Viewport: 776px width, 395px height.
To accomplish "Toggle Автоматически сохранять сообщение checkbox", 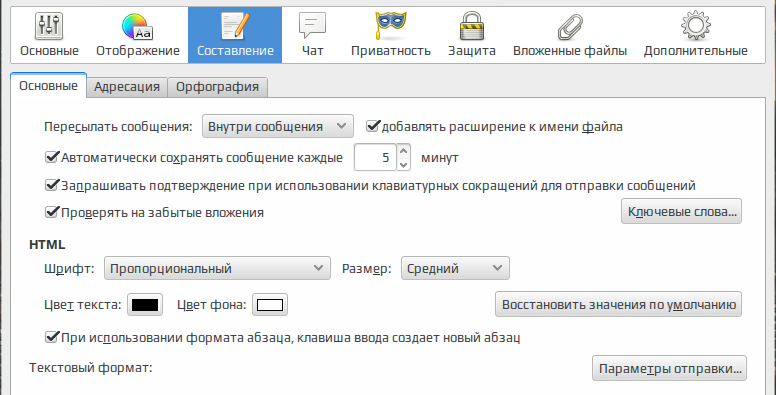I will pos(52,157).
